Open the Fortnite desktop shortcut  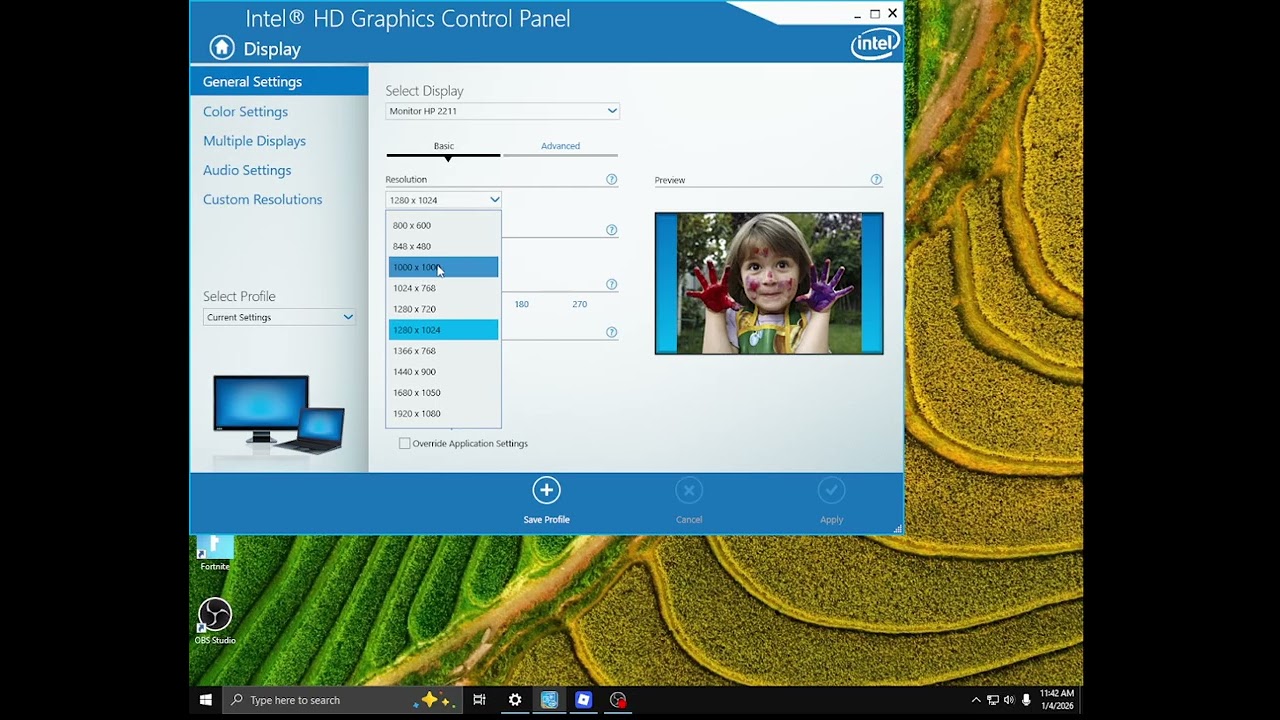coord(215,553)
